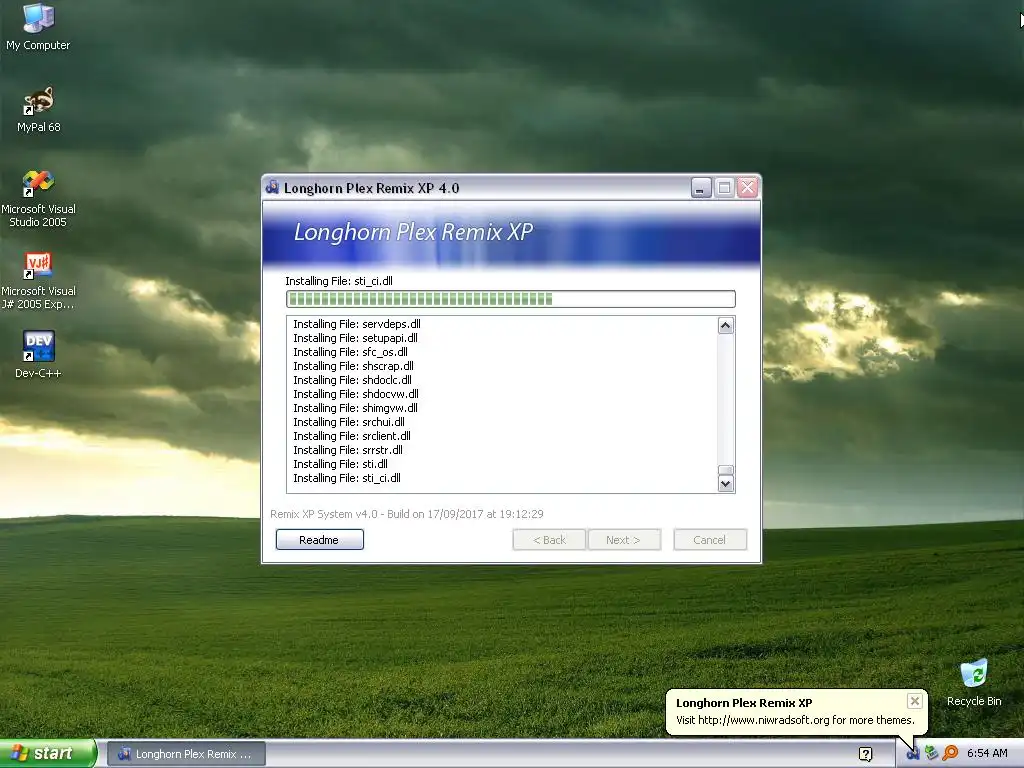Select log line 'Installing File: srchui.dll'
Viewport: 1024px width, 768px height.
pos(349,422)
